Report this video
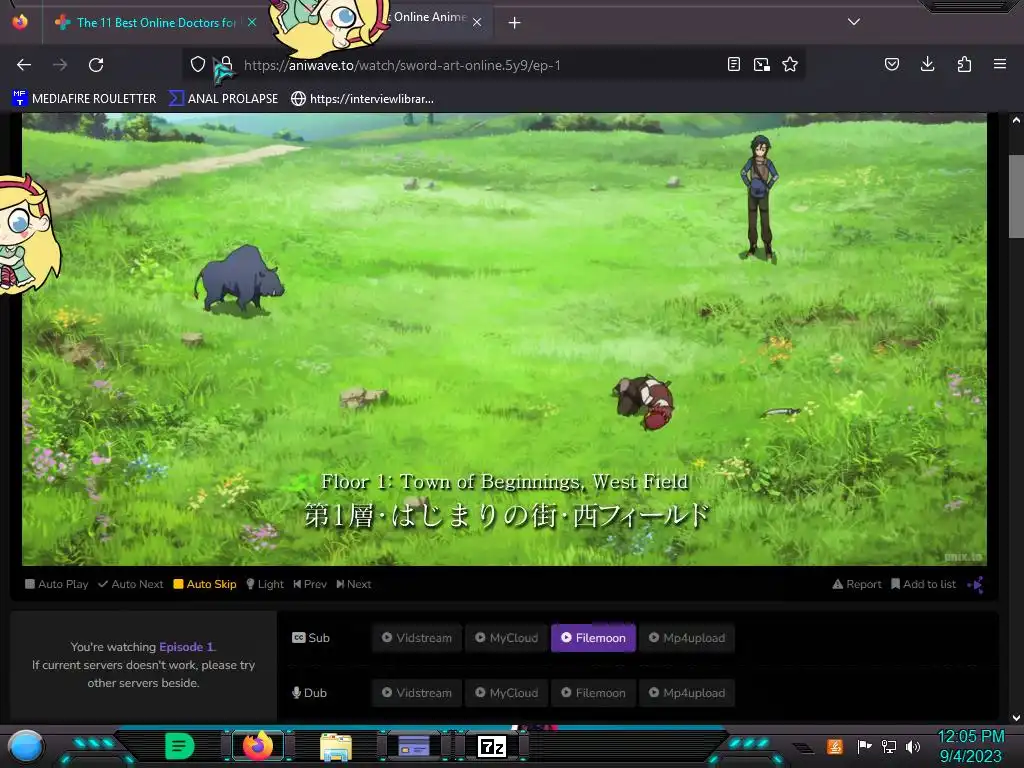This screenshot has width=1024, height=768. [x=857, y=584]
